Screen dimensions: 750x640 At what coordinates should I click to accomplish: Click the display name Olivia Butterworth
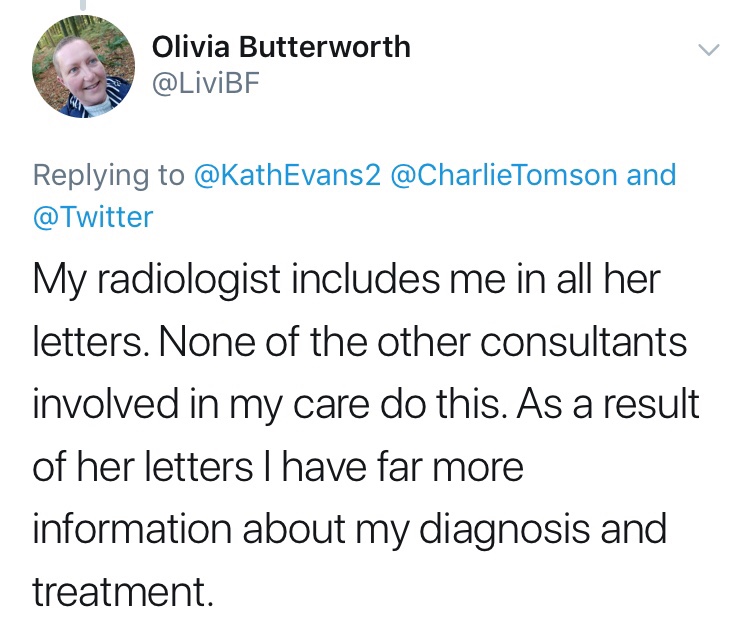[x=281, y=47]
